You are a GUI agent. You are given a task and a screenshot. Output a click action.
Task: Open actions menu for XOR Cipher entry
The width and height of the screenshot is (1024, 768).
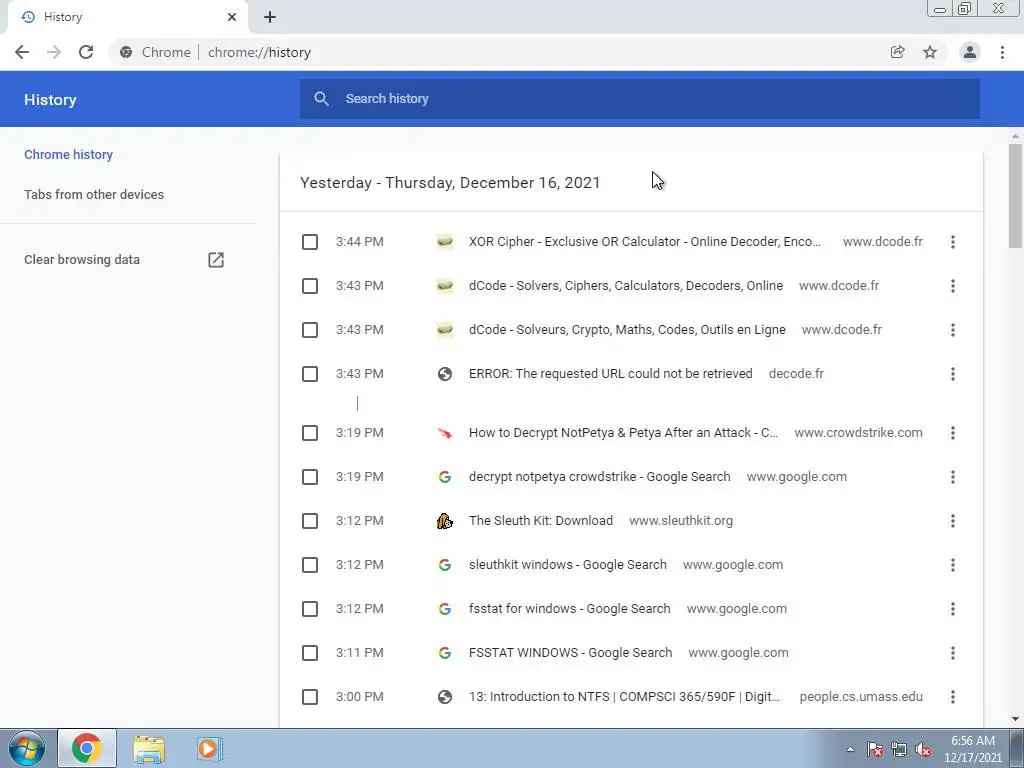point(953,242)
